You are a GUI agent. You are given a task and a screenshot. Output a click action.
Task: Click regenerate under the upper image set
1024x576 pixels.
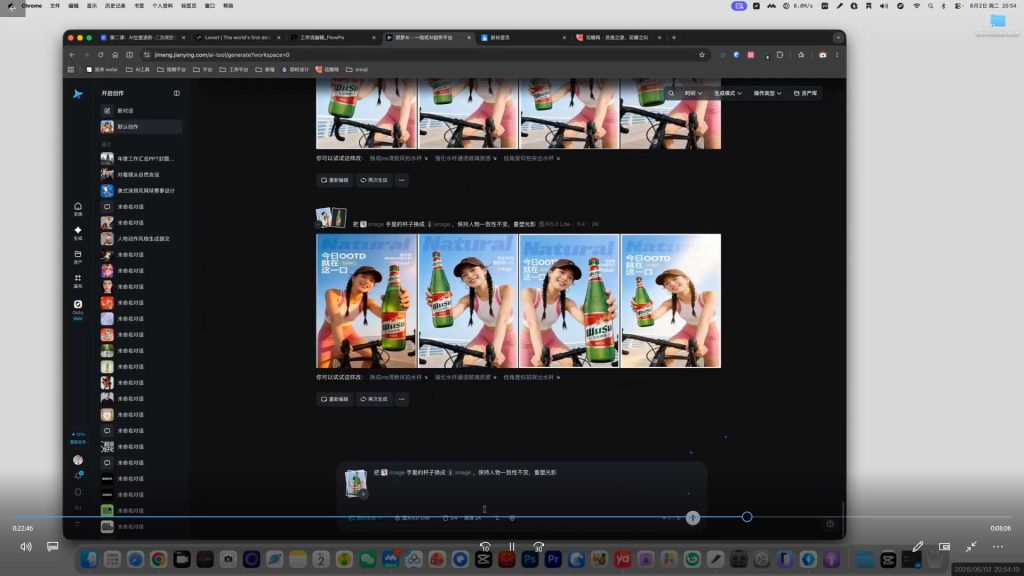374,180
